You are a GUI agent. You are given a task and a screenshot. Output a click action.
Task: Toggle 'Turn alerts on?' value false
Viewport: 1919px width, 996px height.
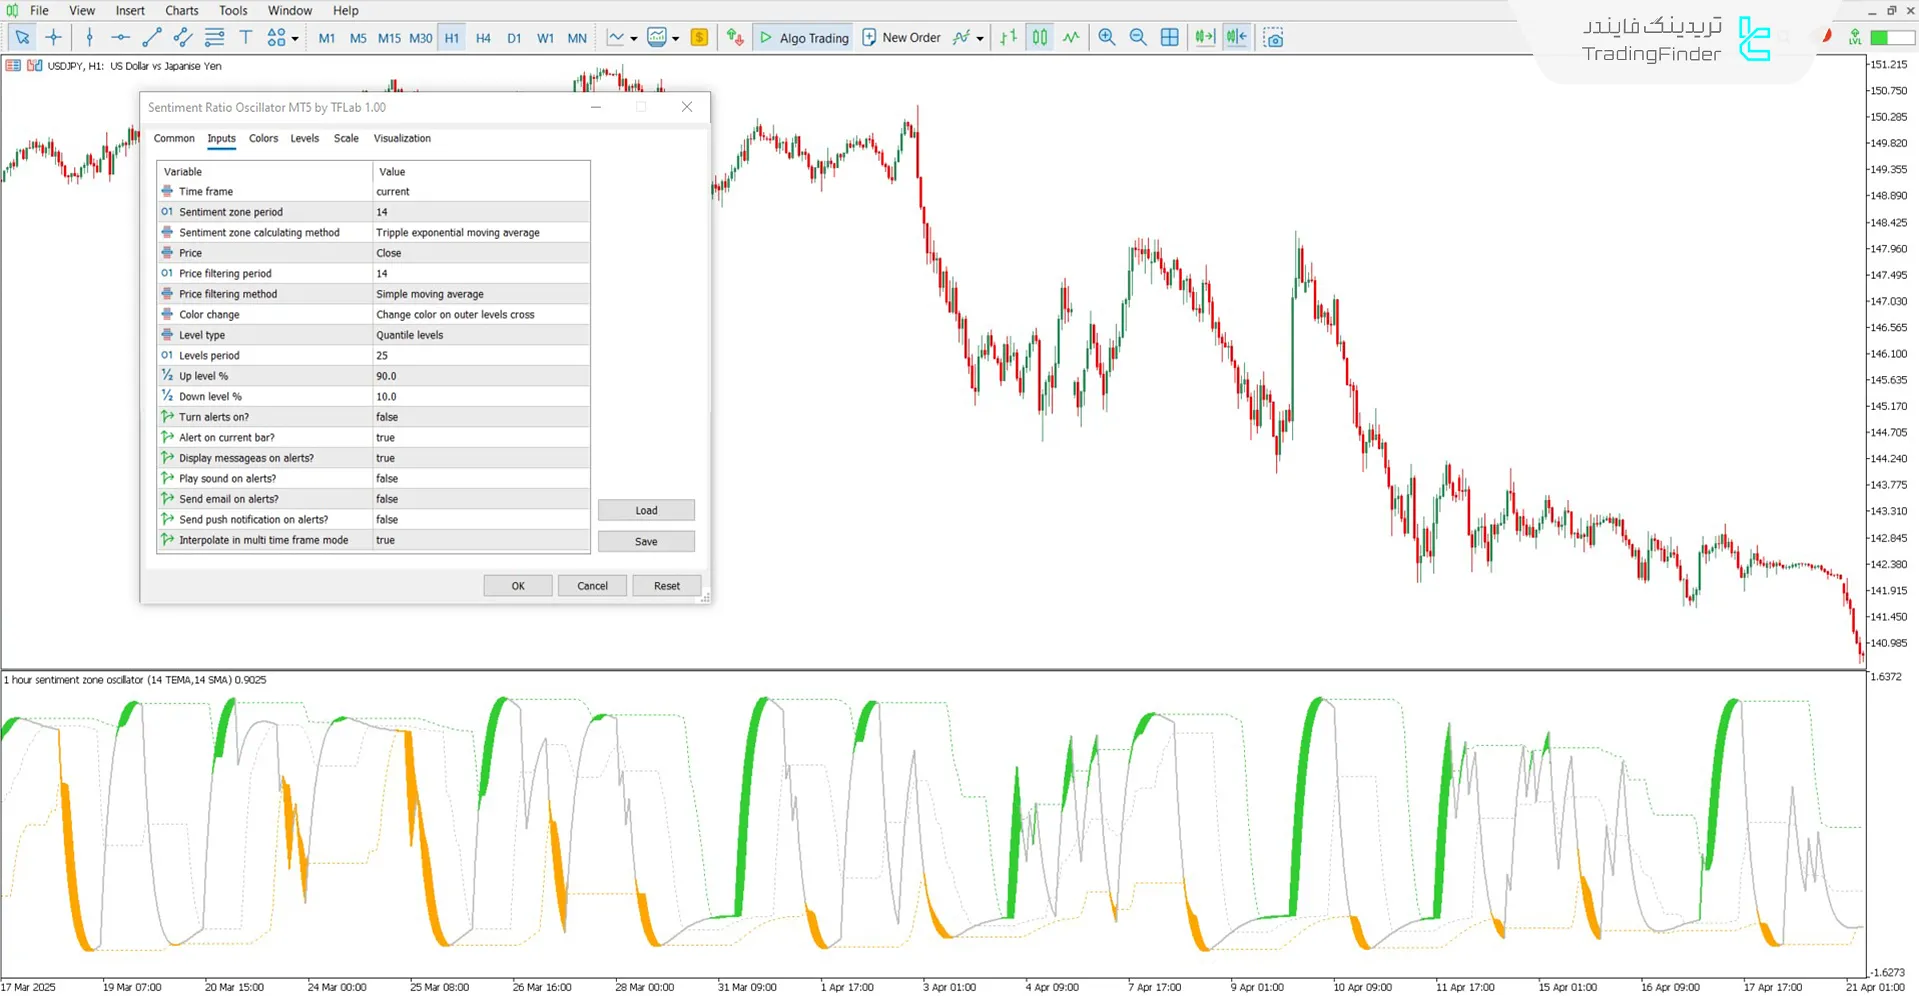(x=480, y=417)
